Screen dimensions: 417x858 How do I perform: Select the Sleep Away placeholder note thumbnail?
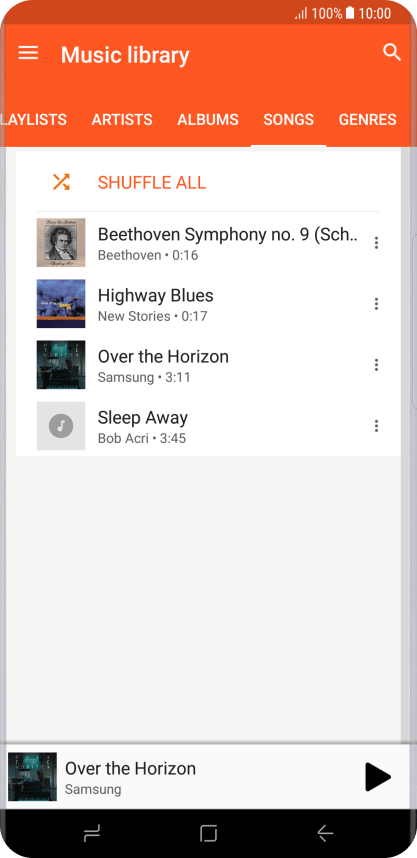point(61,426)
